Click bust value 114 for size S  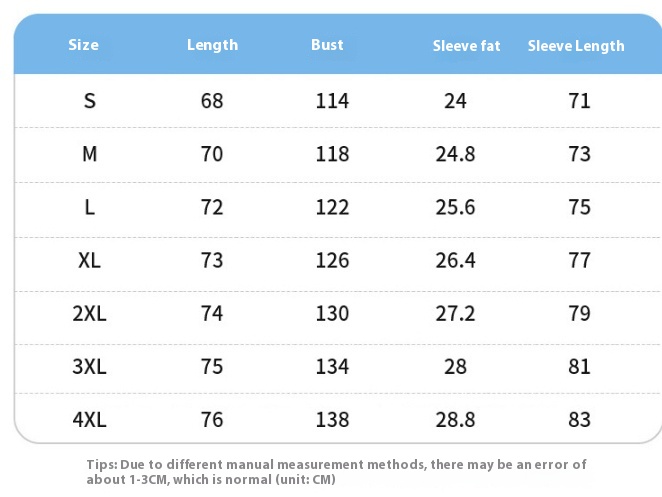tap(332, 101)
